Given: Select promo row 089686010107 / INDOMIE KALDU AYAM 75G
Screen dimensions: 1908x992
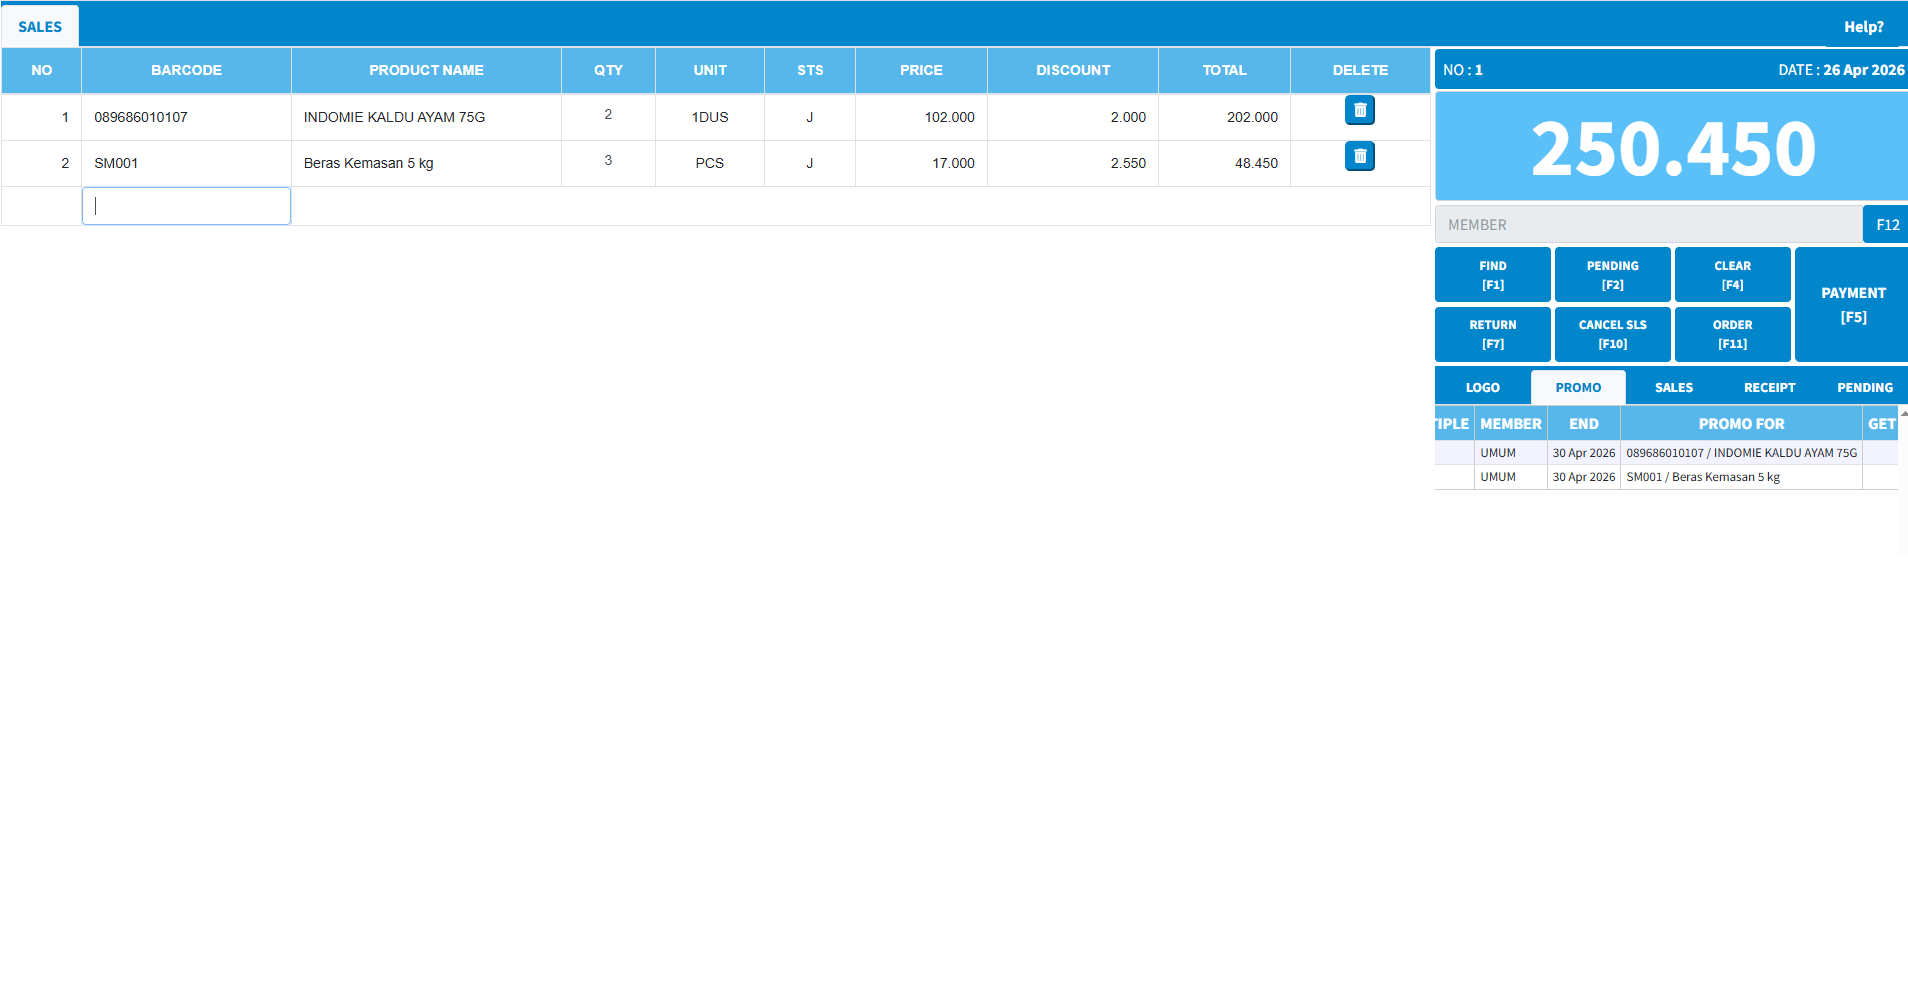Looking at the screenshot, I should (x=1666, y=453).
